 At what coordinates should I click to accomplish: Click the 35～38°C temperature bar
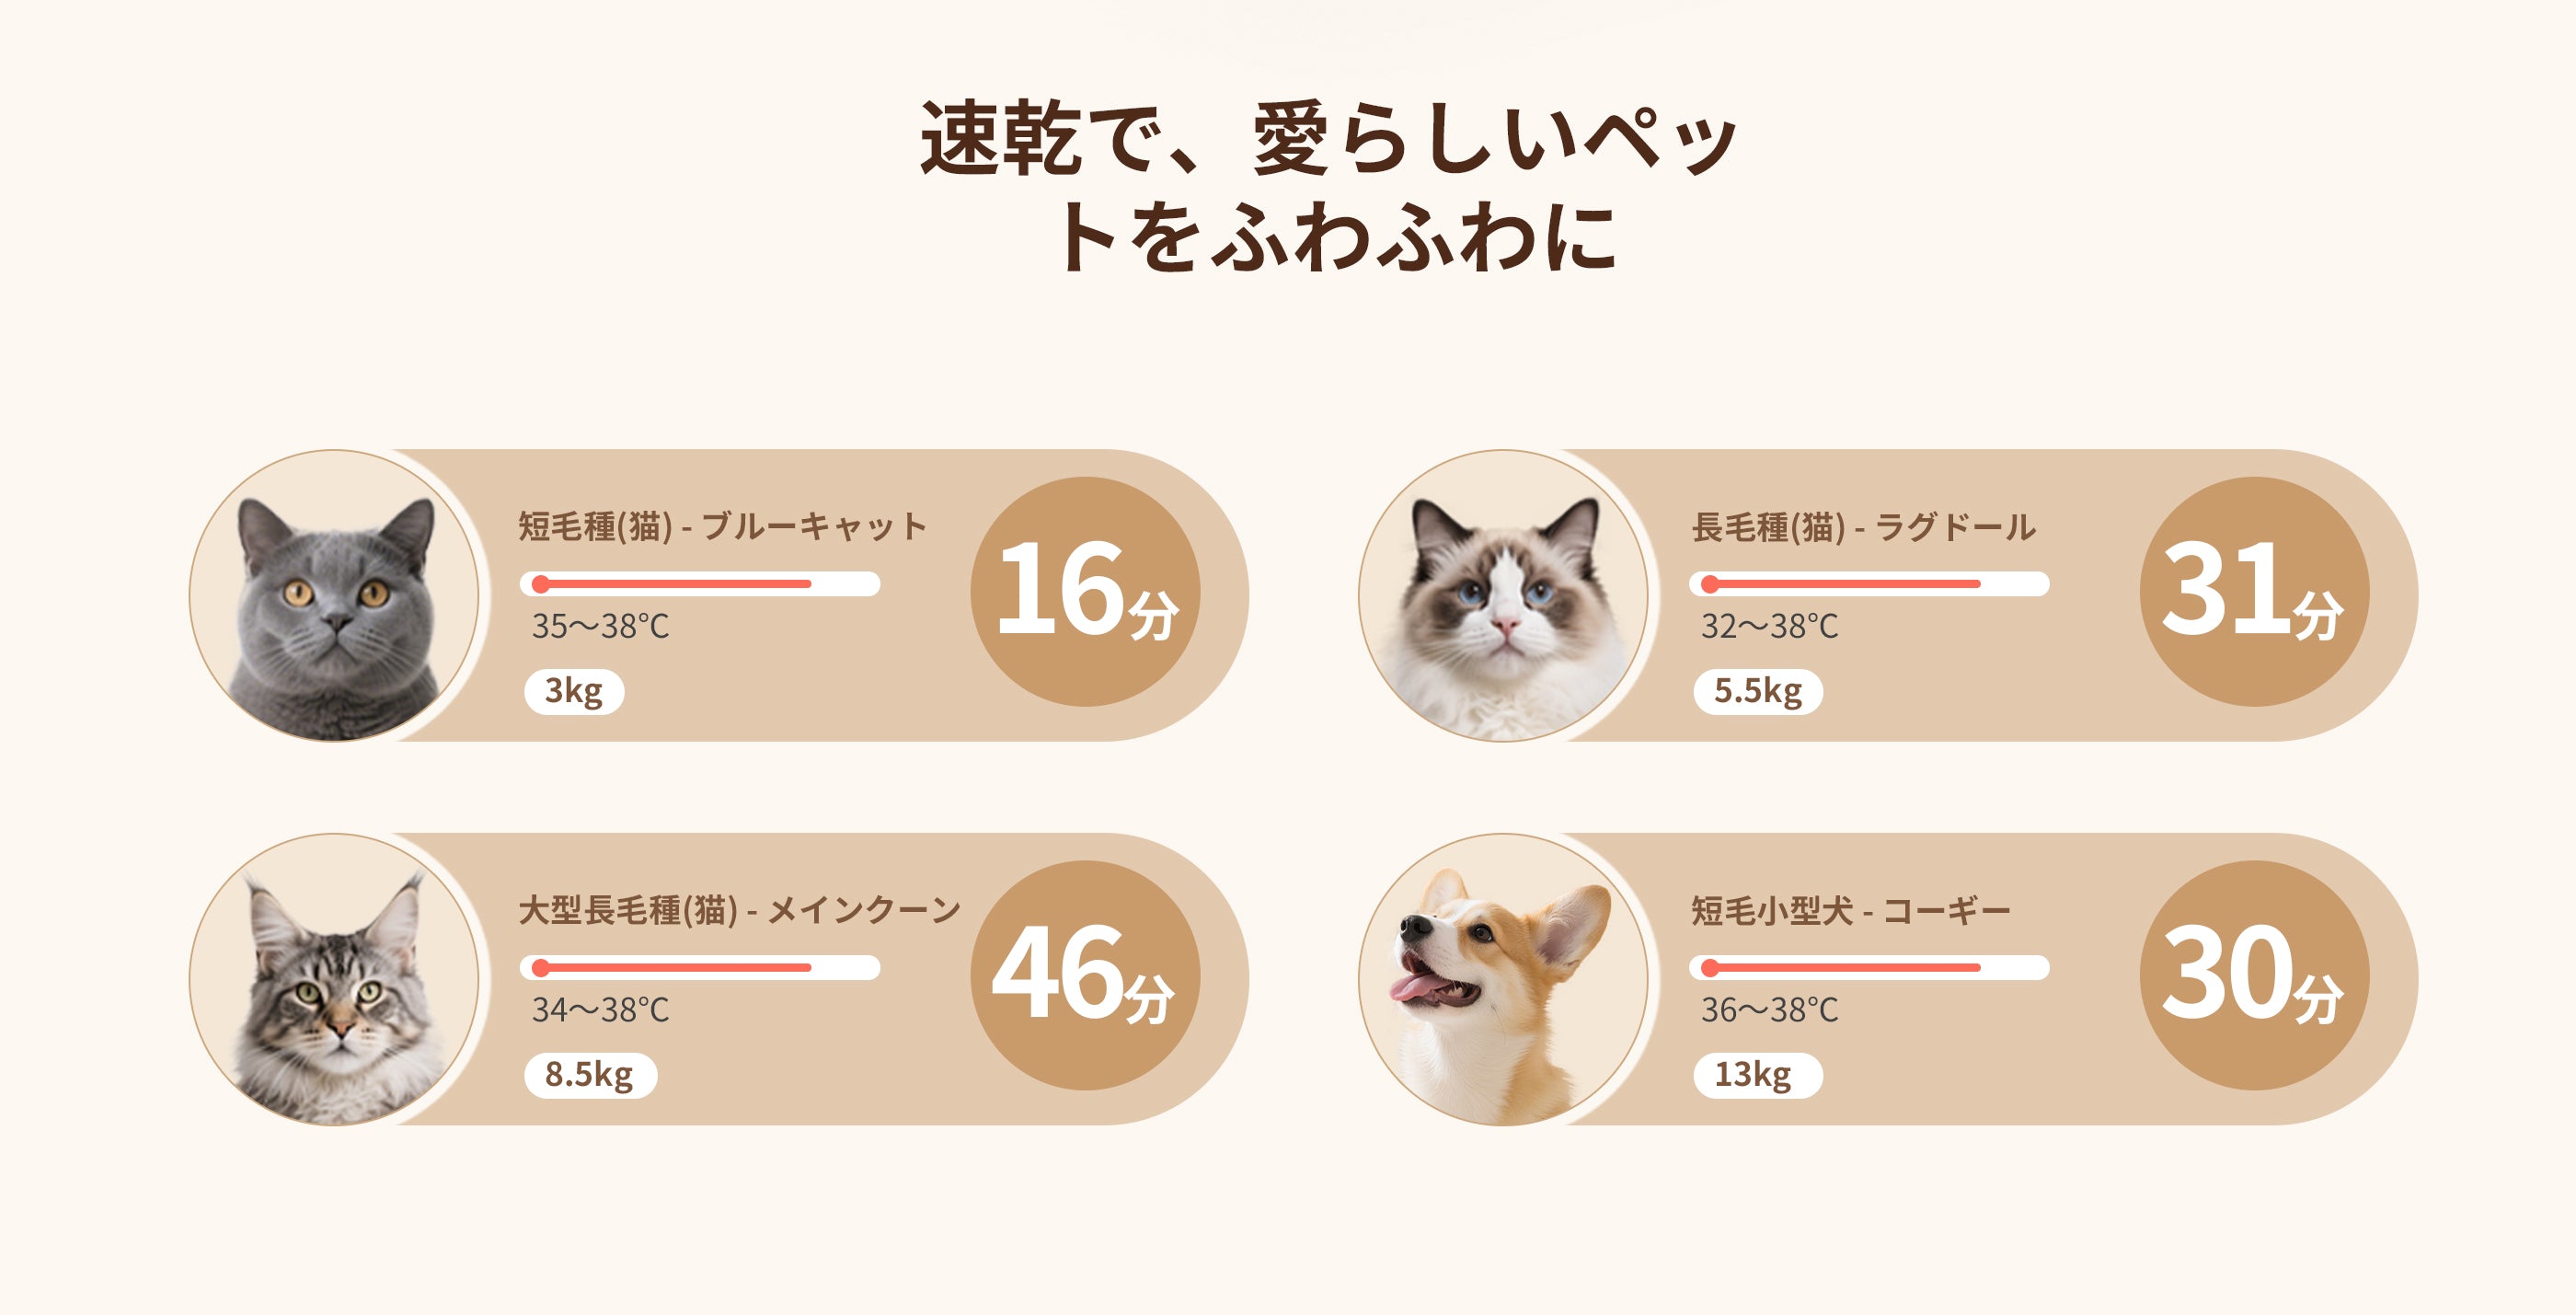[x=700, y=584]
